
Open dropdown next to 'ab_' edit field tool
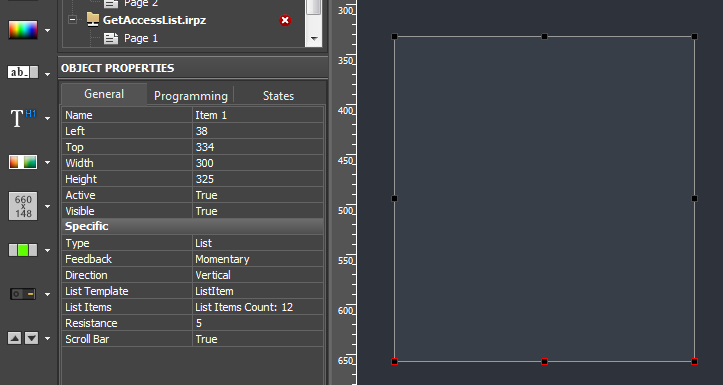pyautogui.click(x=47, y=74)
